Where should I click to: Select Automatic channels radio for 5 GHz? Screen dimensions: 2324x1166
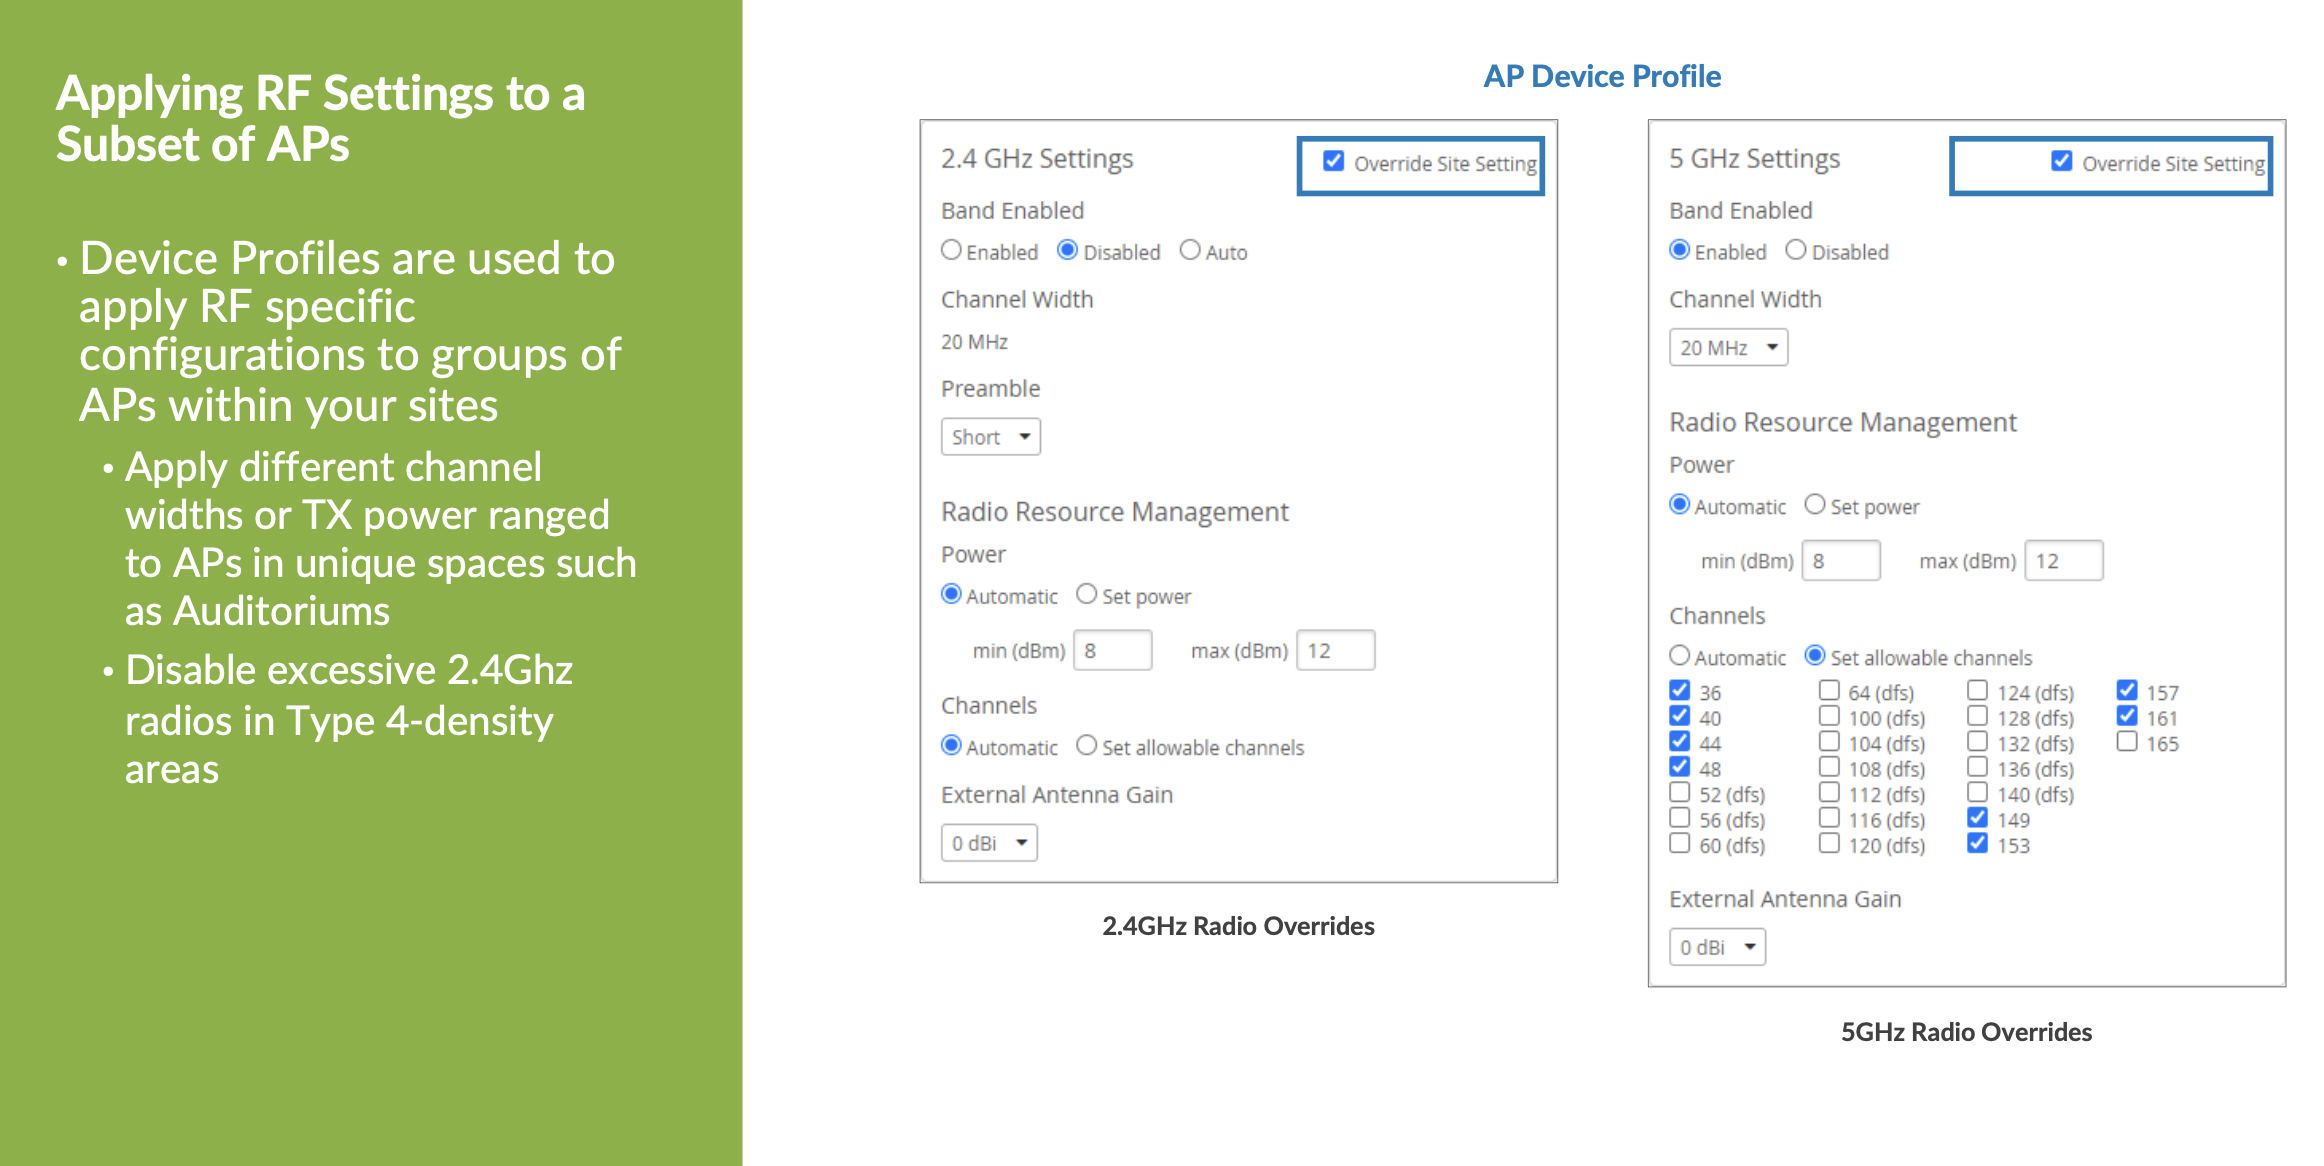tap(1680, 656)
